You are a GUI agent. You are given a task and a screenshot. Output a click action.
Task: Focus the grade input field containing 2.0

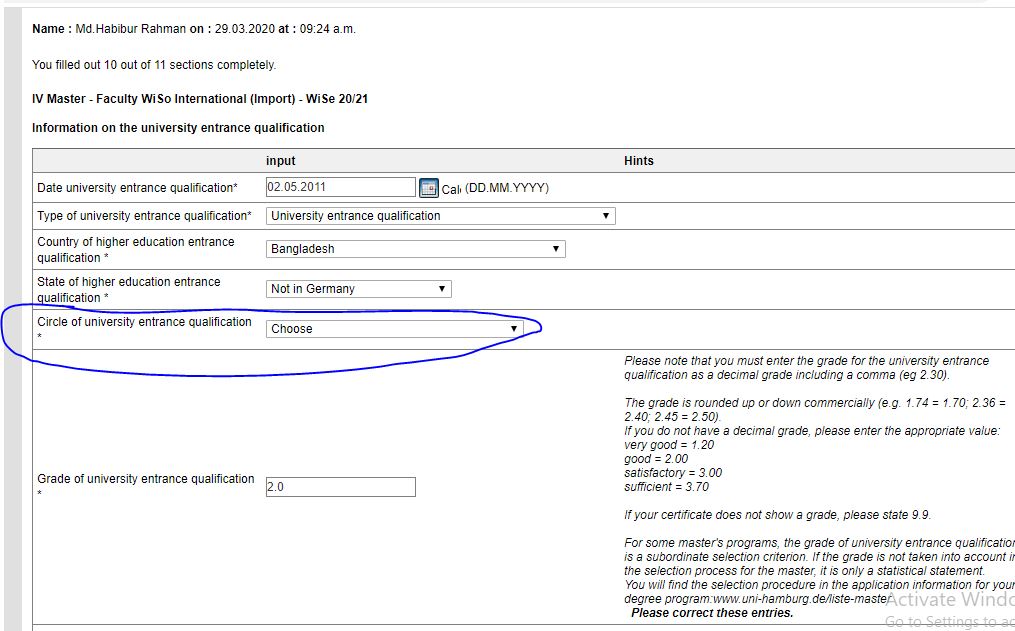340,487
